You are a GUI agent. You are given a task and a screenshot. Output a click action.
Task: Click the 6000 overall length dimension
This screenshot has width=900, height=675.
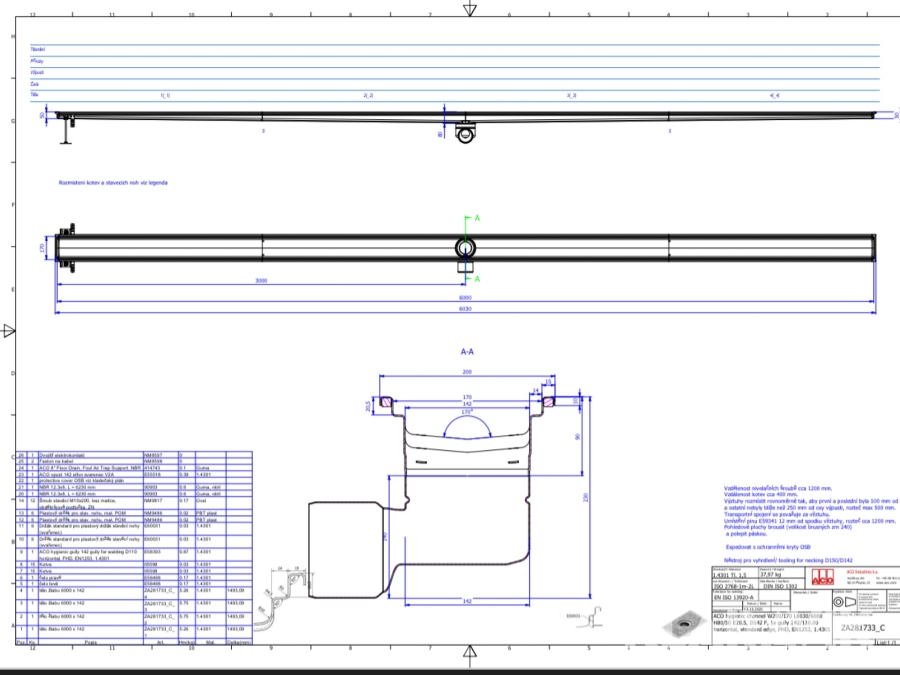[x=465, y=297]
